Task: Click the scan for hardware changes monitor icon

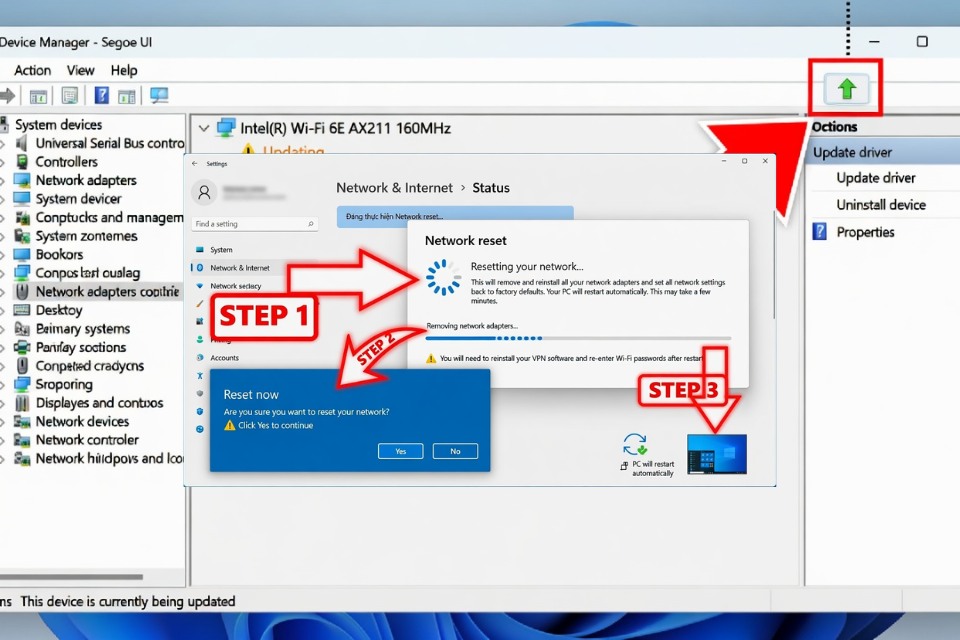Action: point(159,96)
